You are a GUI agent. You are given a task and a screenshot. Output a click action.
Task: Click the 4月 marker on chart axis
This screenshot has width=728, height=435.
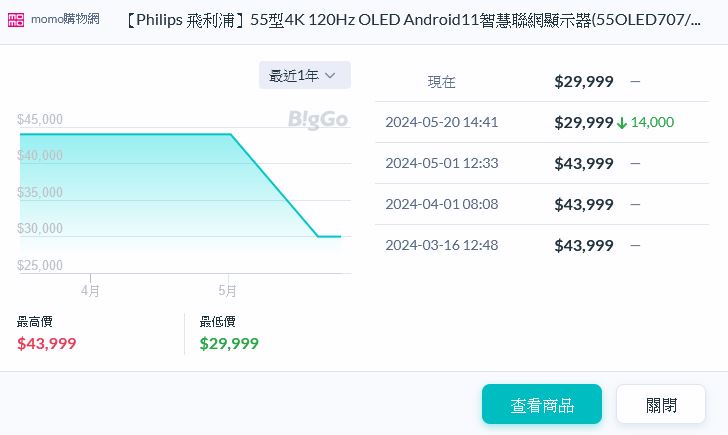(90, 292)
